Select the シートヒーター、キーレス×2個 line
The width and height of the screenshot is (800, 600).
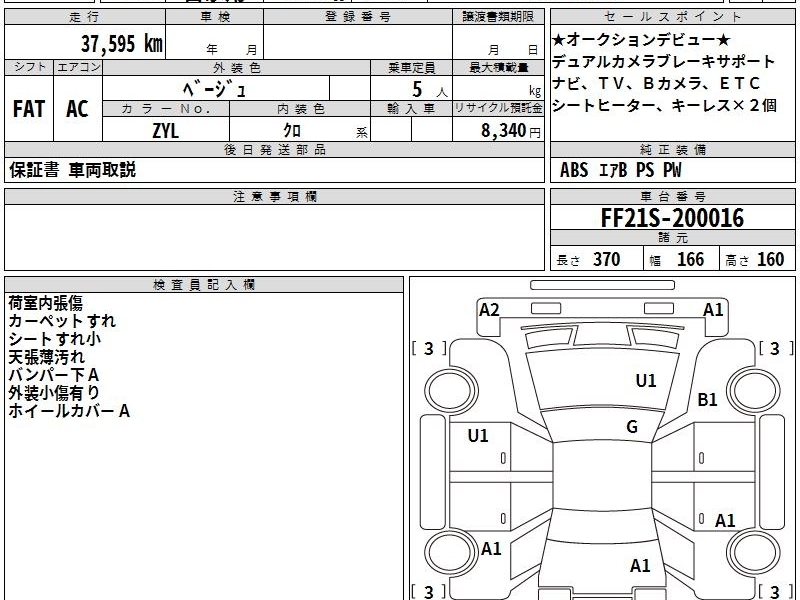pyautogui.click(x=665, y=106)
